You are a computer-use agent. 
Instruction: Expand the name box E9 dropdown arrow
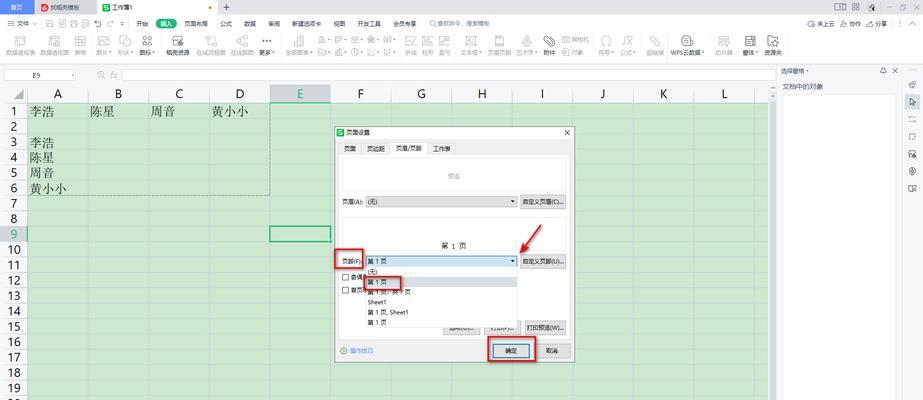click(x=72, y=75)
